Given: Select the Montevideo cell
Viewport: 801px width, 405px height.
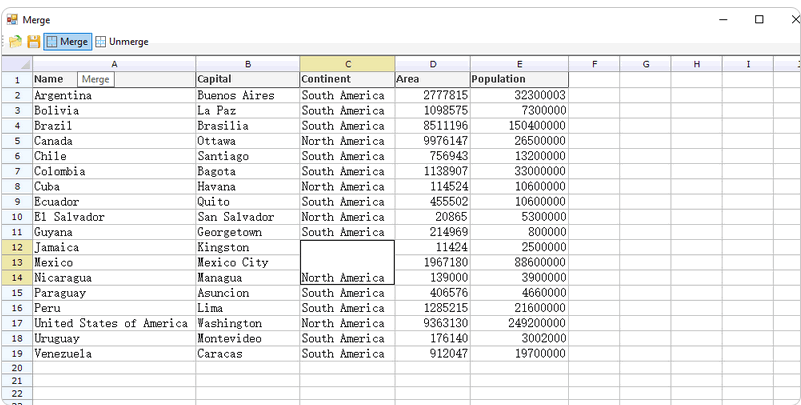Looking at the screenshot, I should point(248,339).
